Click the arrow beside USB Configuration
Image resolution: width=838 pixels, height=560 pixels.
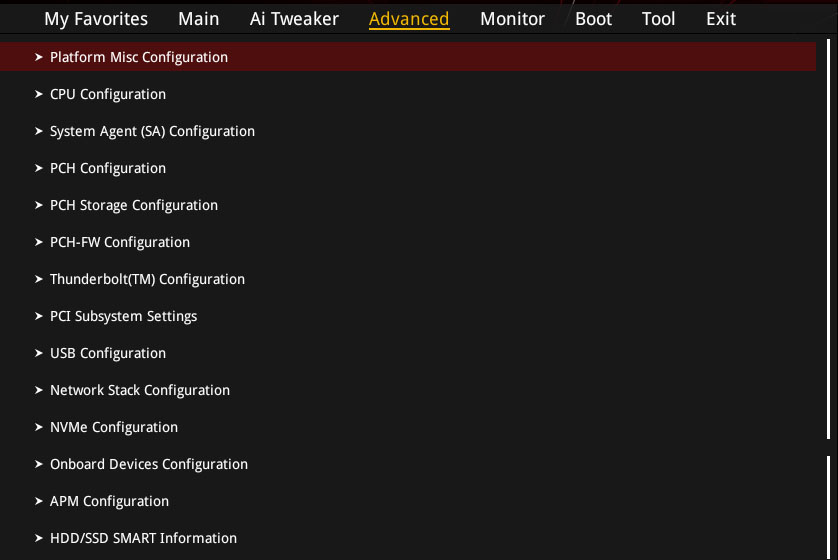pyautogui.click(x=38, y=353)
